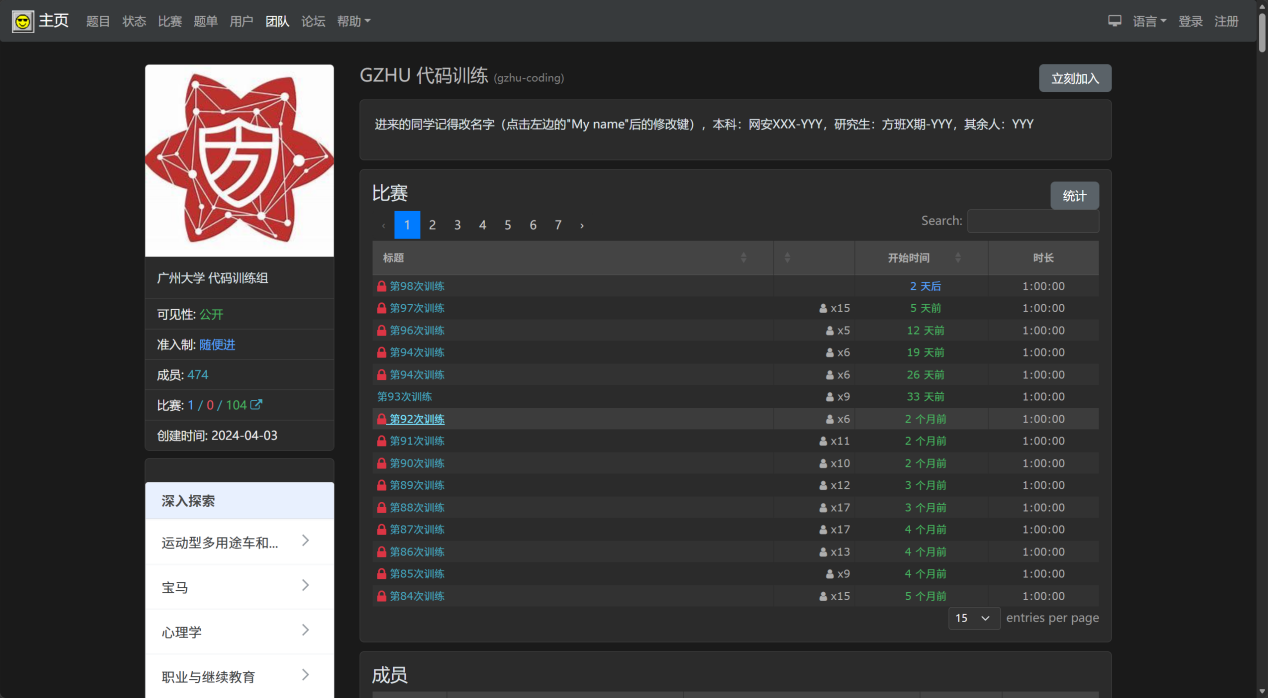Click the 2 天后 start time cell
The width and height of the screenshot is (1268, 698).
point(925,286)
